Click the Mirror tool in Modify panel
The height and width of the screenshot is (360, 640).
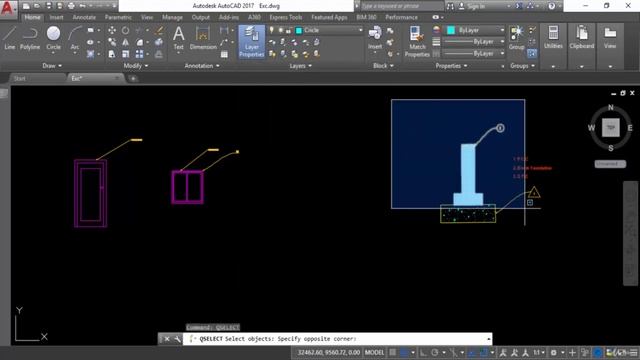(125, 42)
